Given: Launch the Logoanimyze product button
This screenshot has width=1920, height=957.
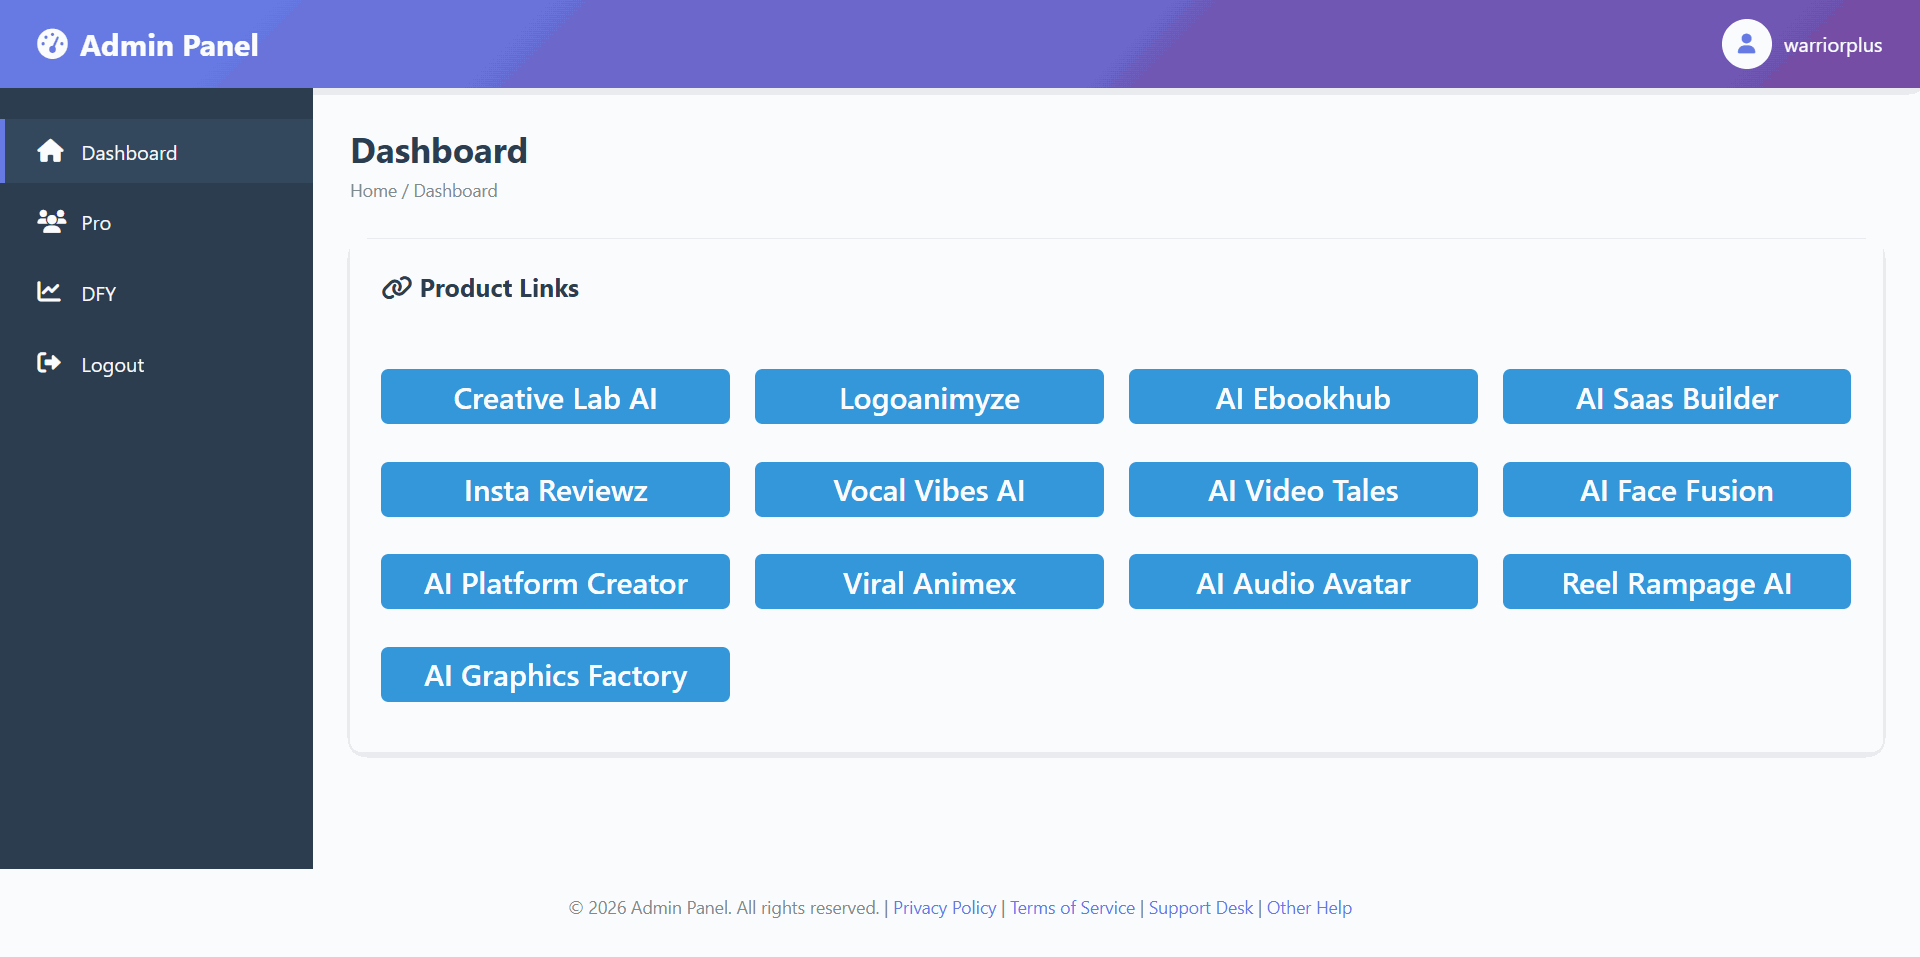Looking at the screenshot, I should [x=929, y=397].
